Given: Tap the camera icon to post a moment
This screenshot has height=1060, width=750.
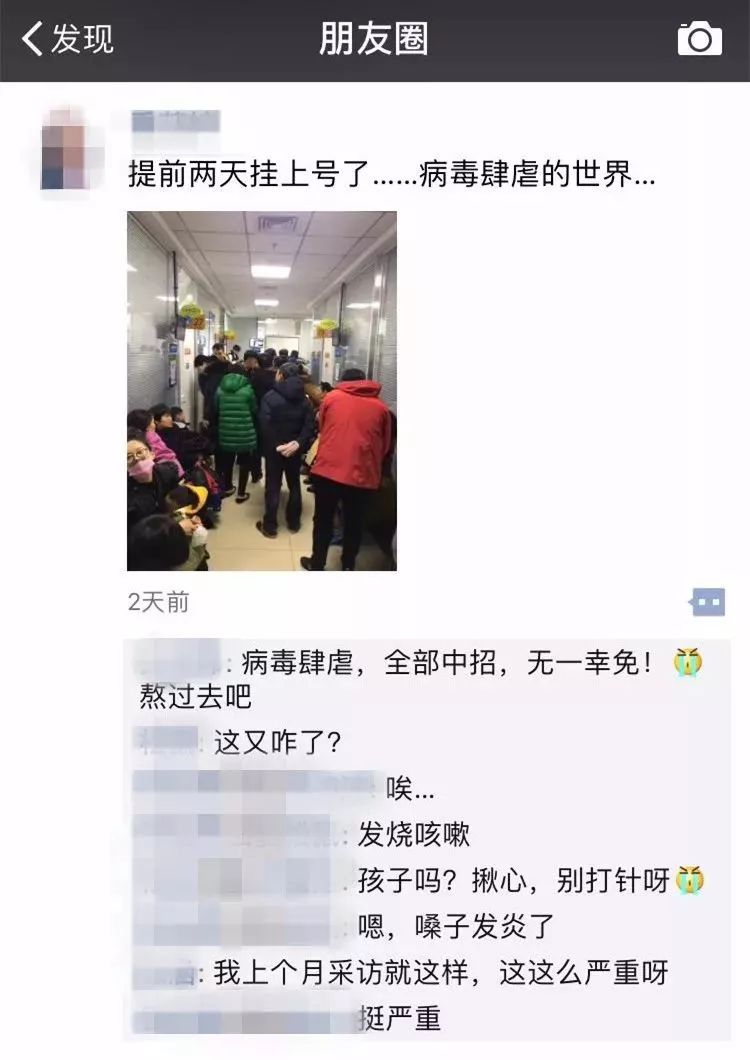Looking at the screenshot, I should [699, 39].
